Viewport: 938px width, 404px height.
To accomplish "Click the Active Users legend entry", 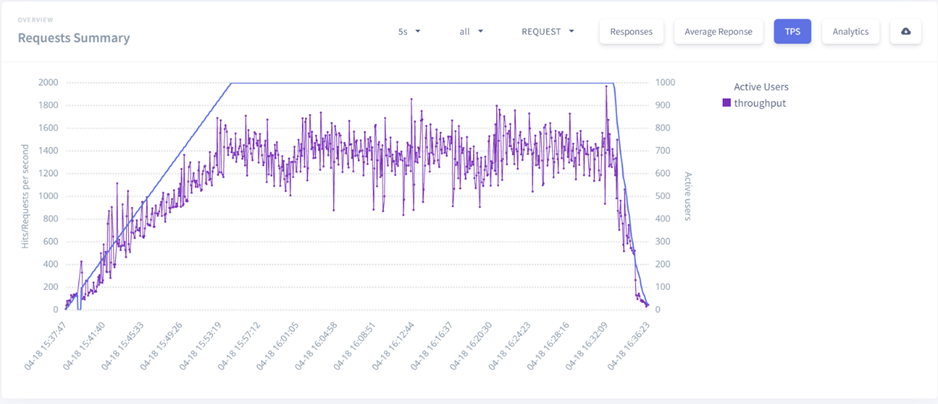I will click(761, 87).
